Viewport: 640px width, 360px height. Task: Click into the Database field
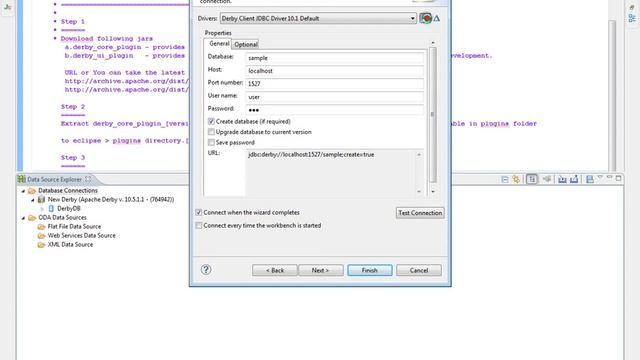click(334, 58)
